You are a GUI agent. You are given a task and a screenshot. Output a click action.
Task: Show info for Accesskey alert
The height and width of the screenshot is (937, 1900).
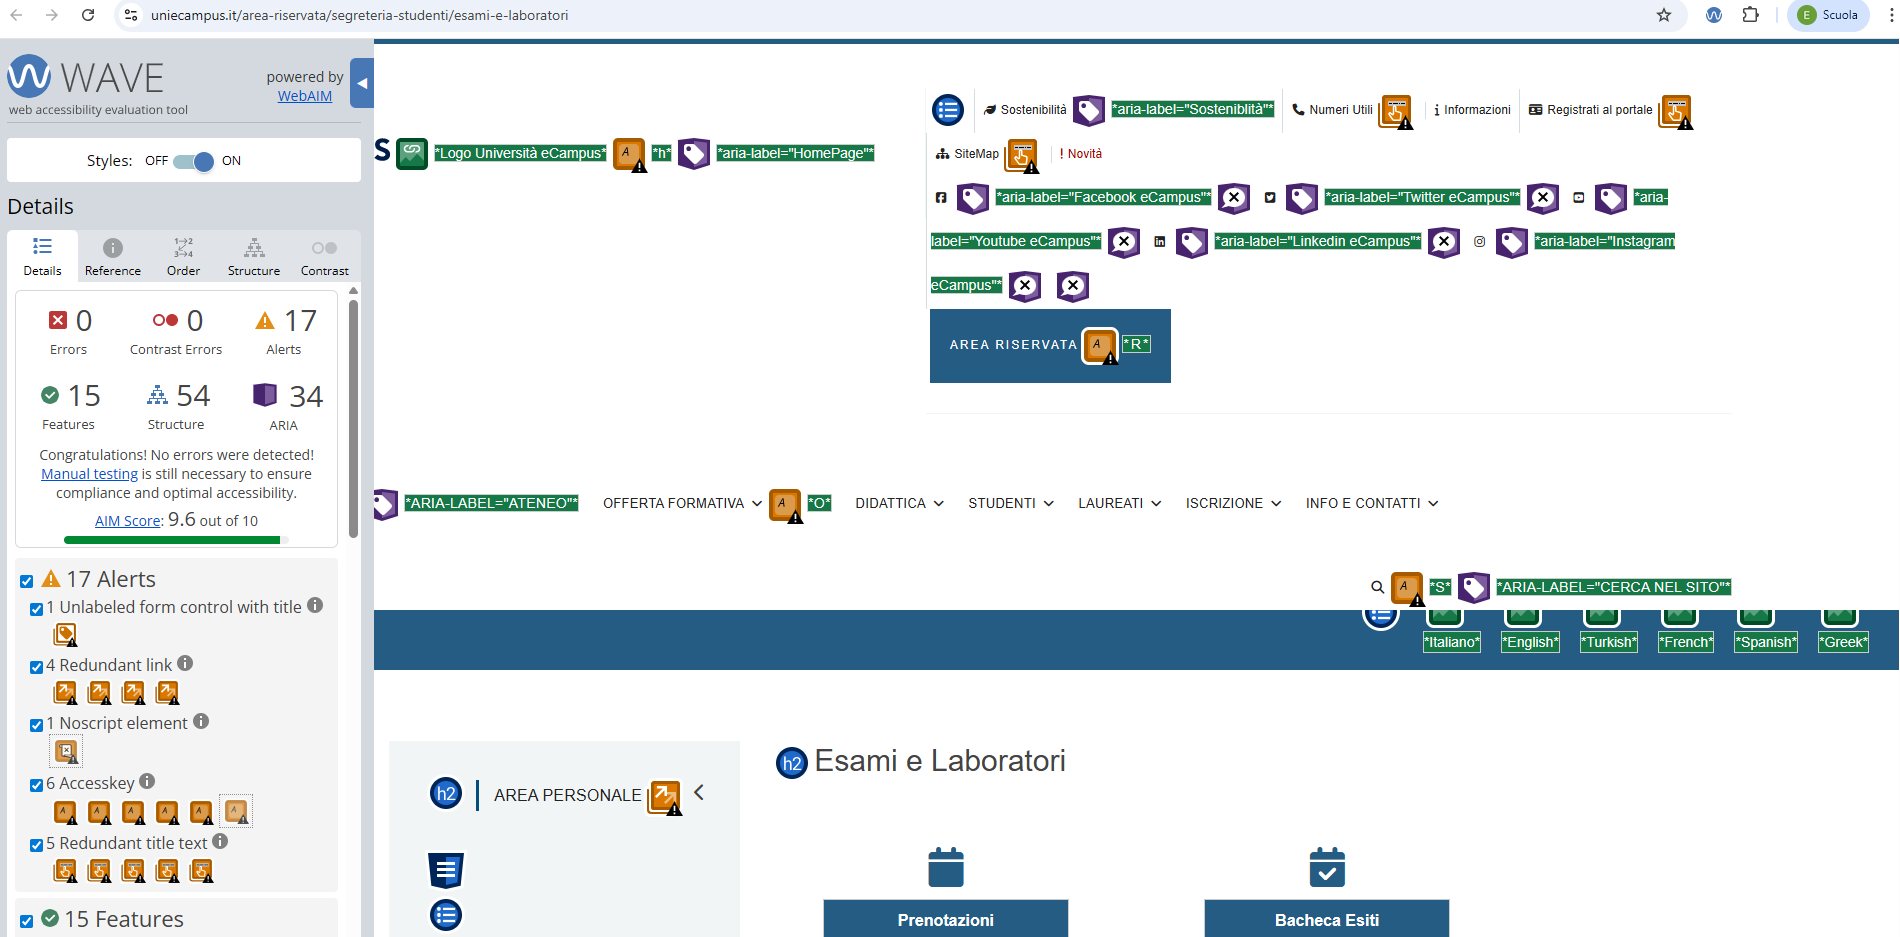[147, 781]
